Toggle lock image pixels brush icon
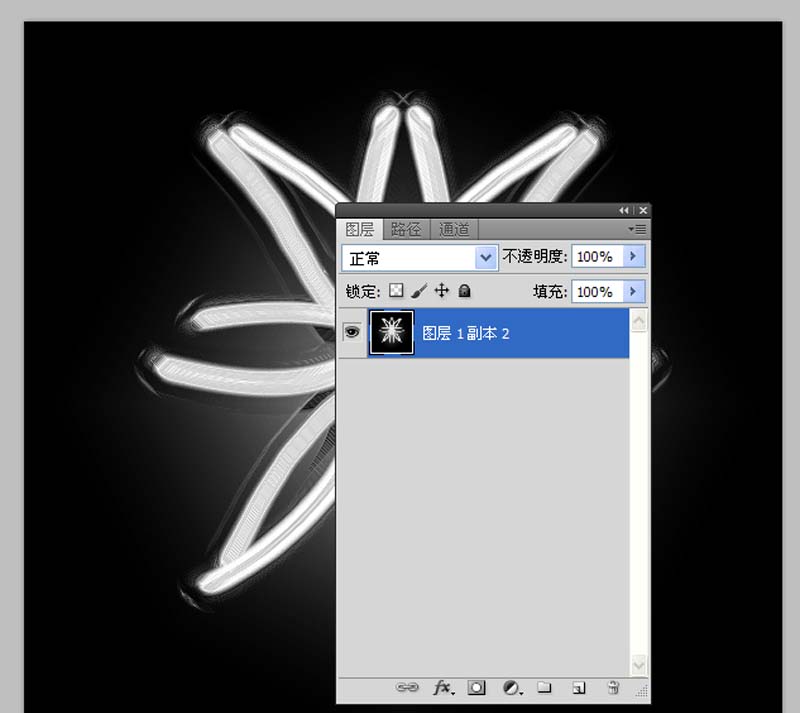 point(419,291)
